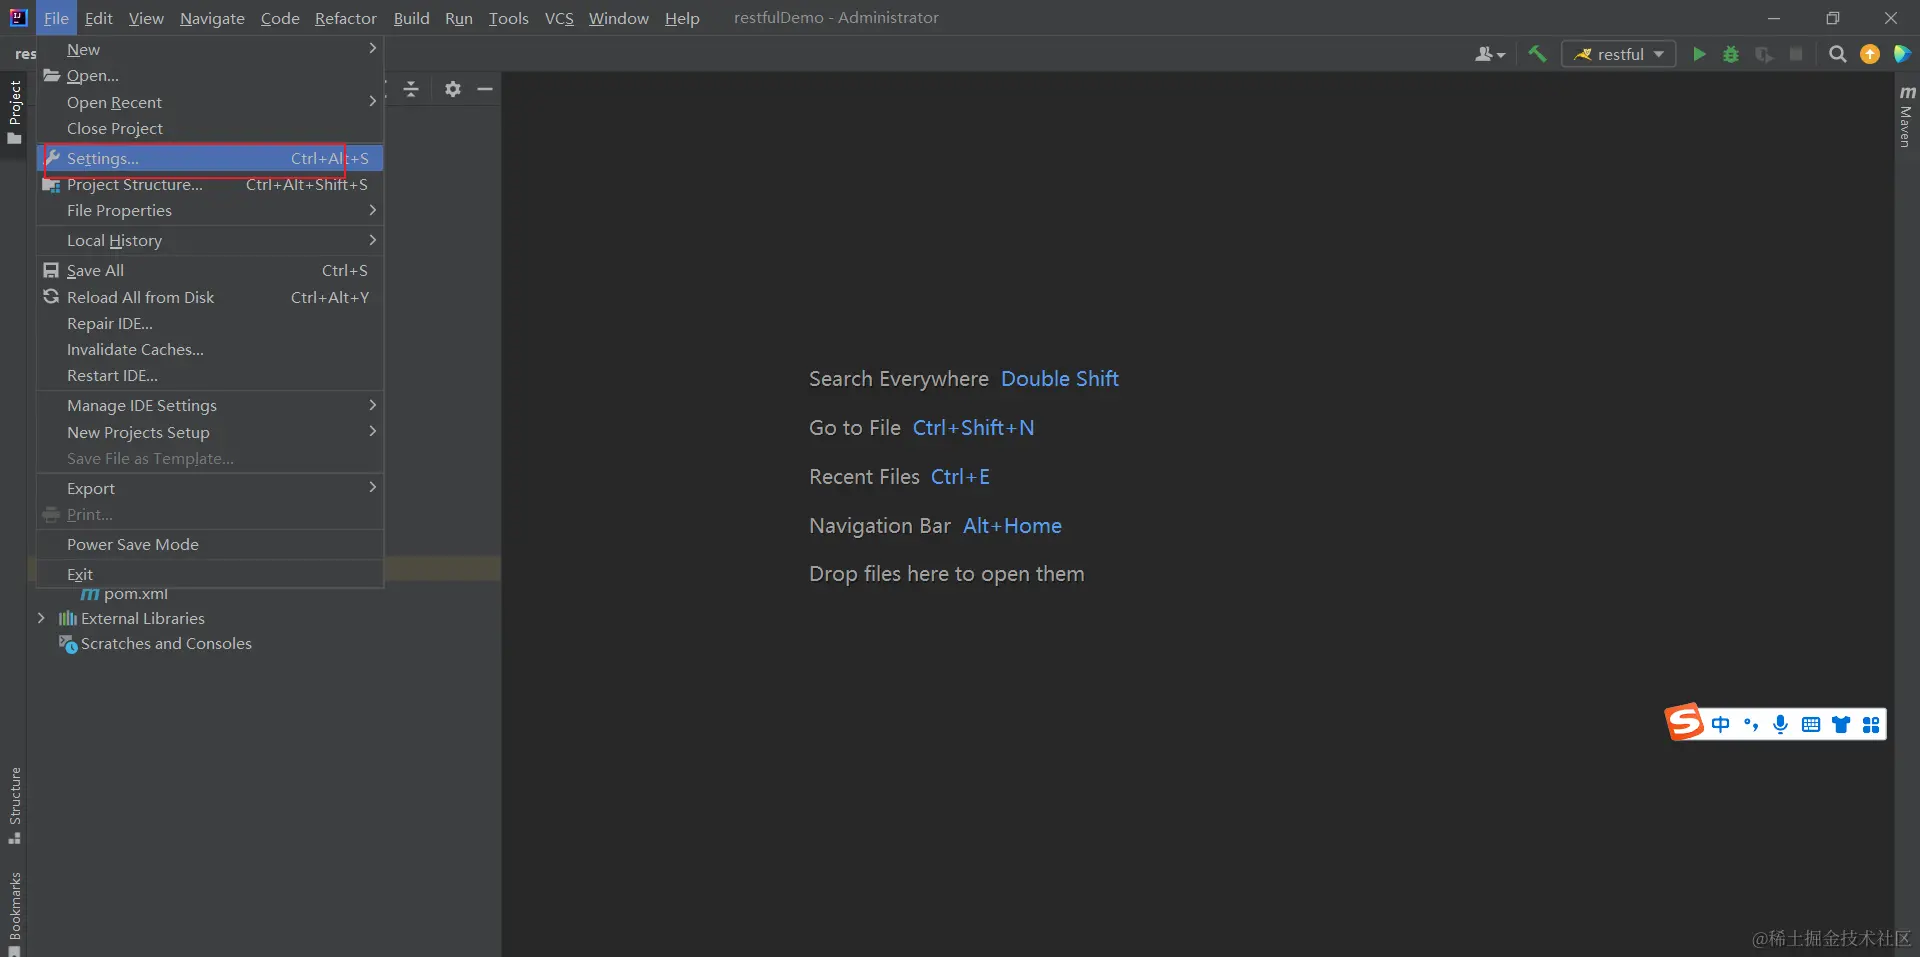This screenshot has width=1920, height=957.
Task: Click Double Shift shortcut text
Action: 1060,379
